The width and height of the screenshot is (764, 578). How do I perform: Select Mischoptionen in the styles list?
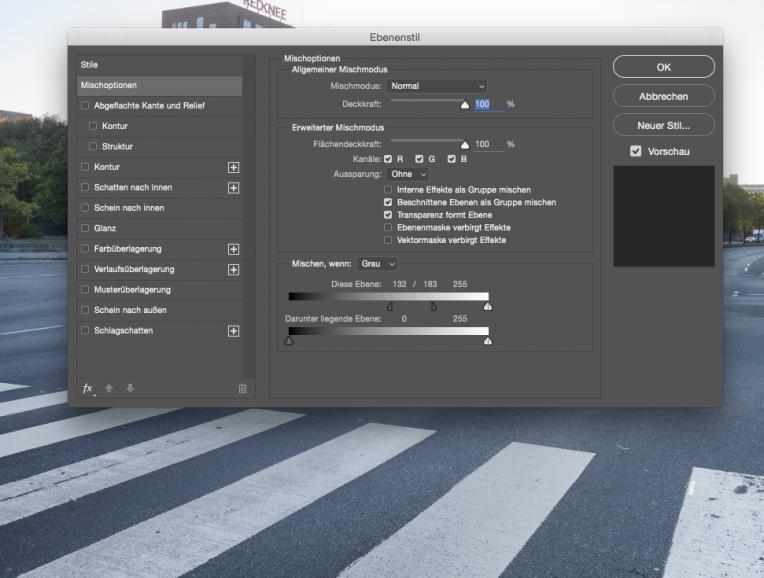click(159, 85)
